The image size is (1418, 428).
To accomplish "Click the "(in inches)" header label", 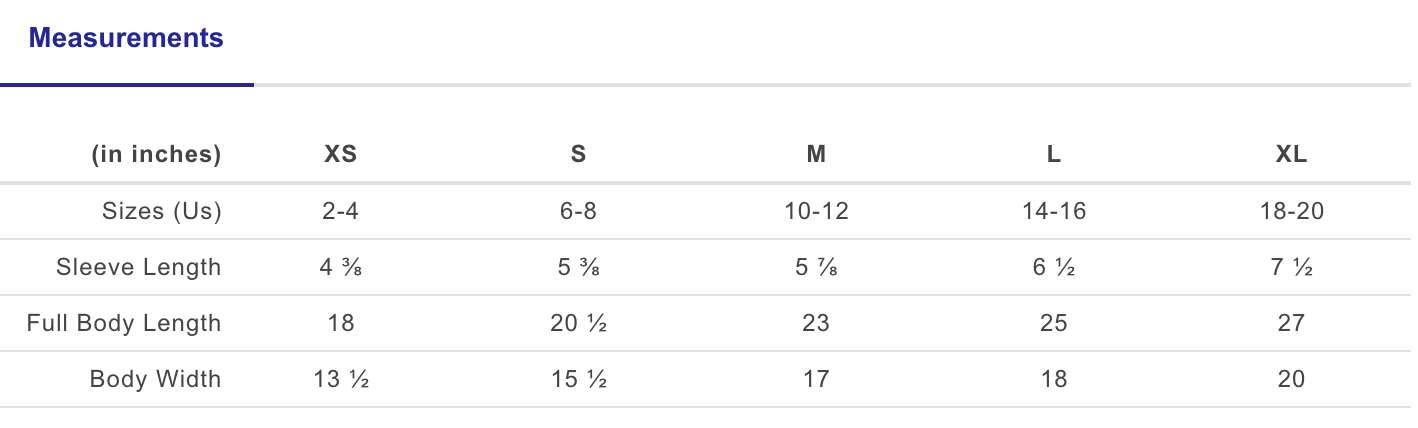I will tap(156, 155).
